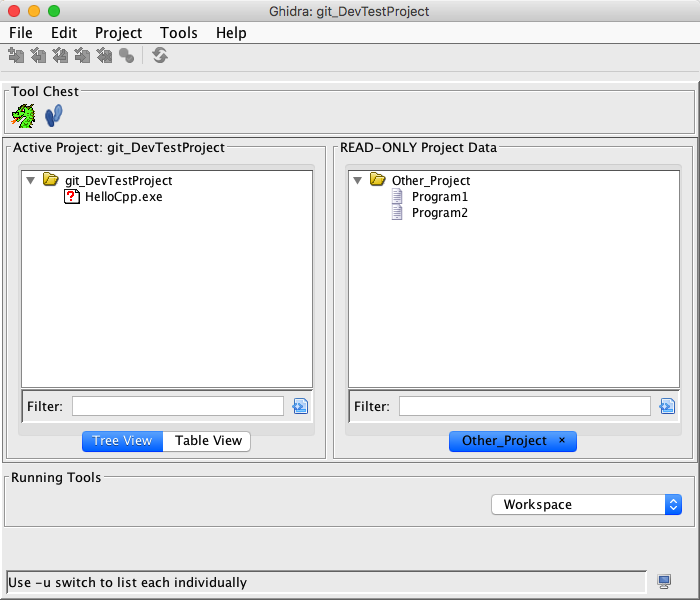The height and width of the screenshot is (600, 700).
Task: Click the monitor icon in the status bar
Action: click(x=664, y=582)
